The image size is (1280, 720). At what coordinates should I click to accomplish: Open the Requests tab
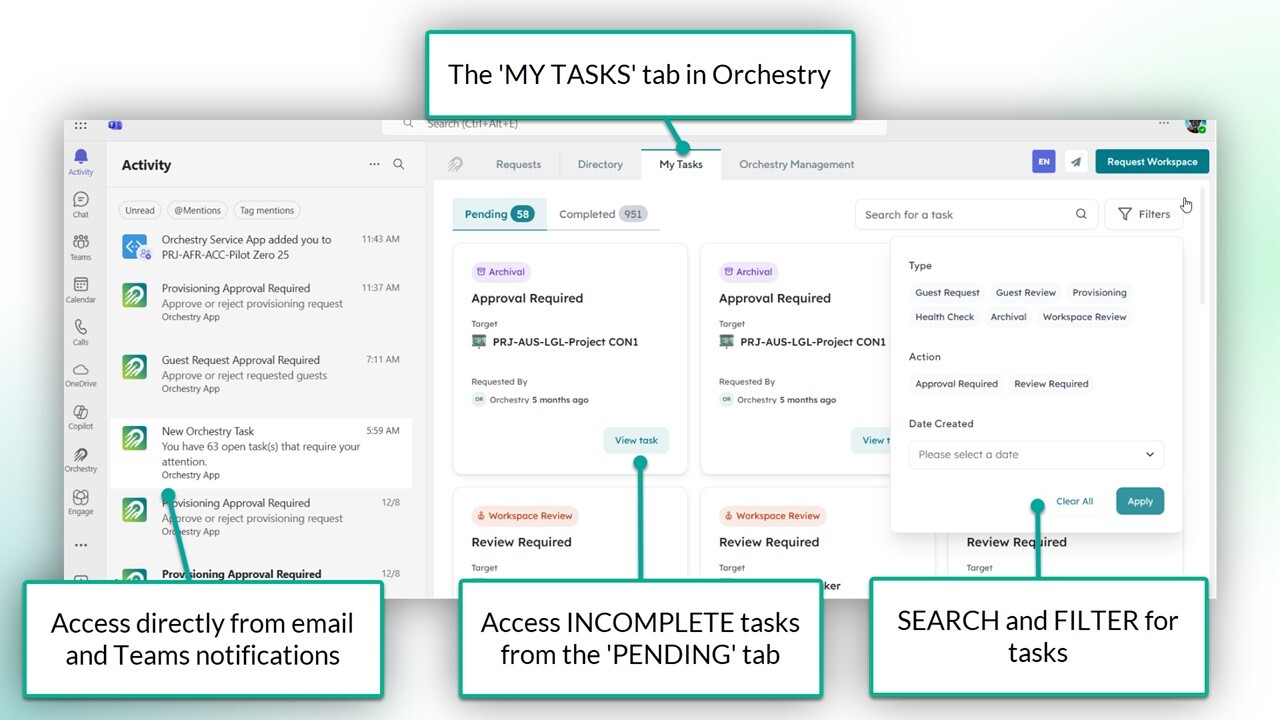point(518,164)
